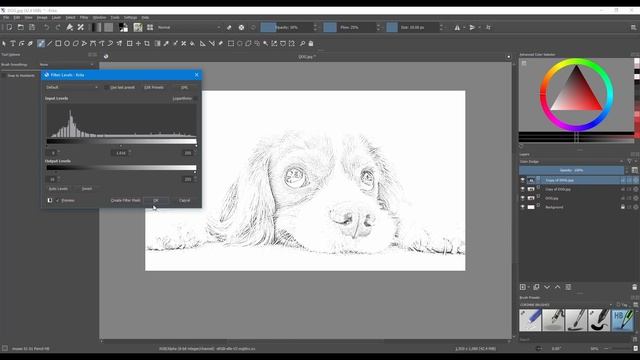Screen dimensions: 640x360
Task: Select the Zoom tool
Action: tap(302, 43)
